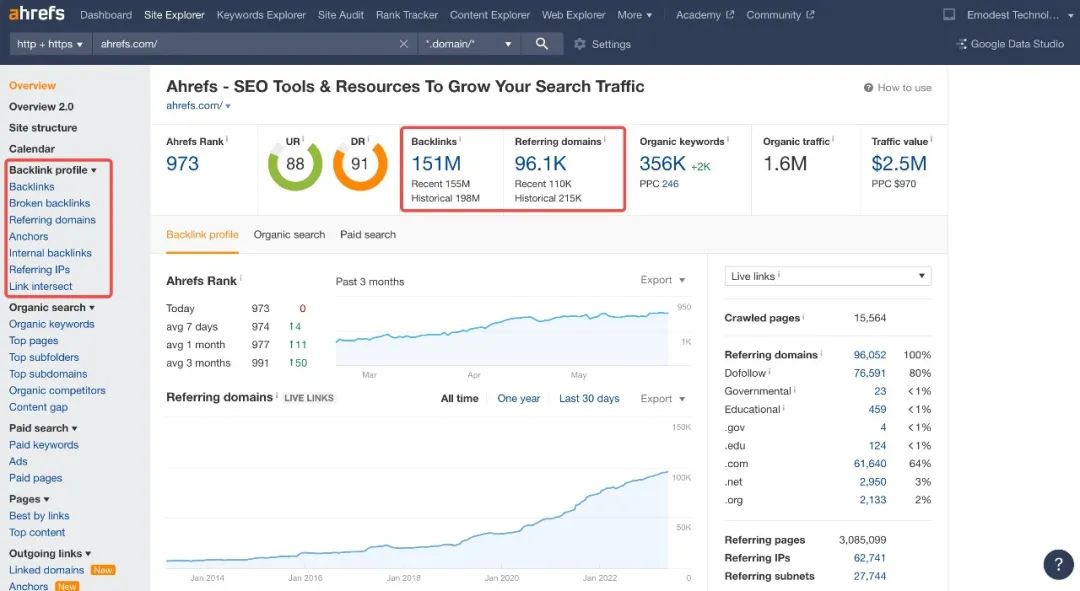The width and height of the screenshot is (1080, 591).
Task: Open Broken backlinks in sidebar
Action: 50,203
